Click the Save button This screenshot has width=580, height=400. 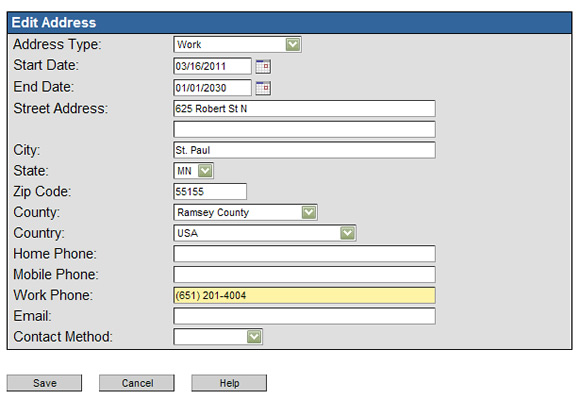[44, 383]
